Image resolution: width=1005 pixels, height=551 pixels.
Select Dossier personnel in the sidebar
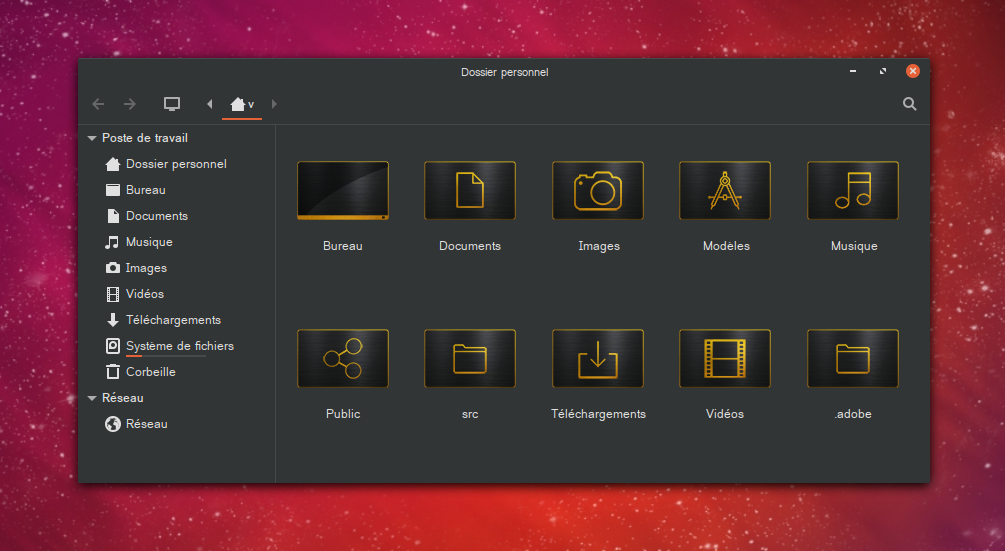coord(166,164)
